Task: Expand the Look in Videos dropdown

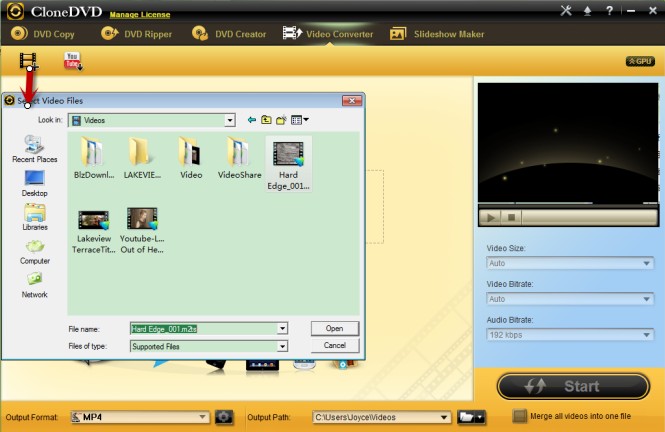Action: (x=229, y=120)
